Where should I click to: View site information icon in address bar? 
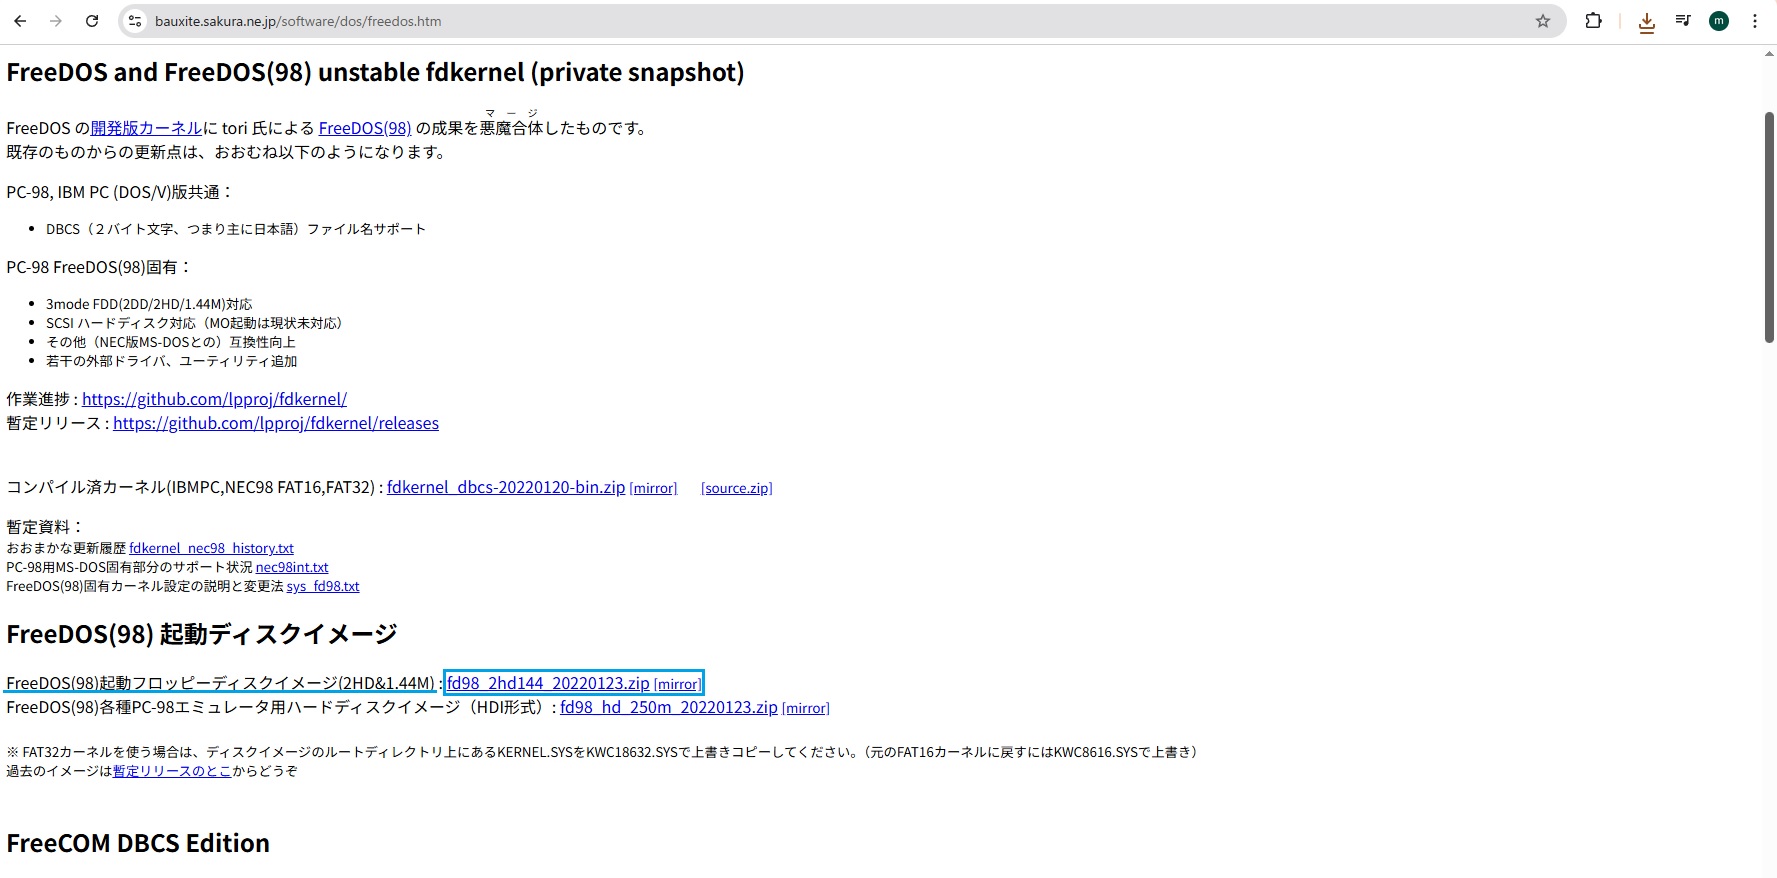pyautogui.click(x=136, y=21)
